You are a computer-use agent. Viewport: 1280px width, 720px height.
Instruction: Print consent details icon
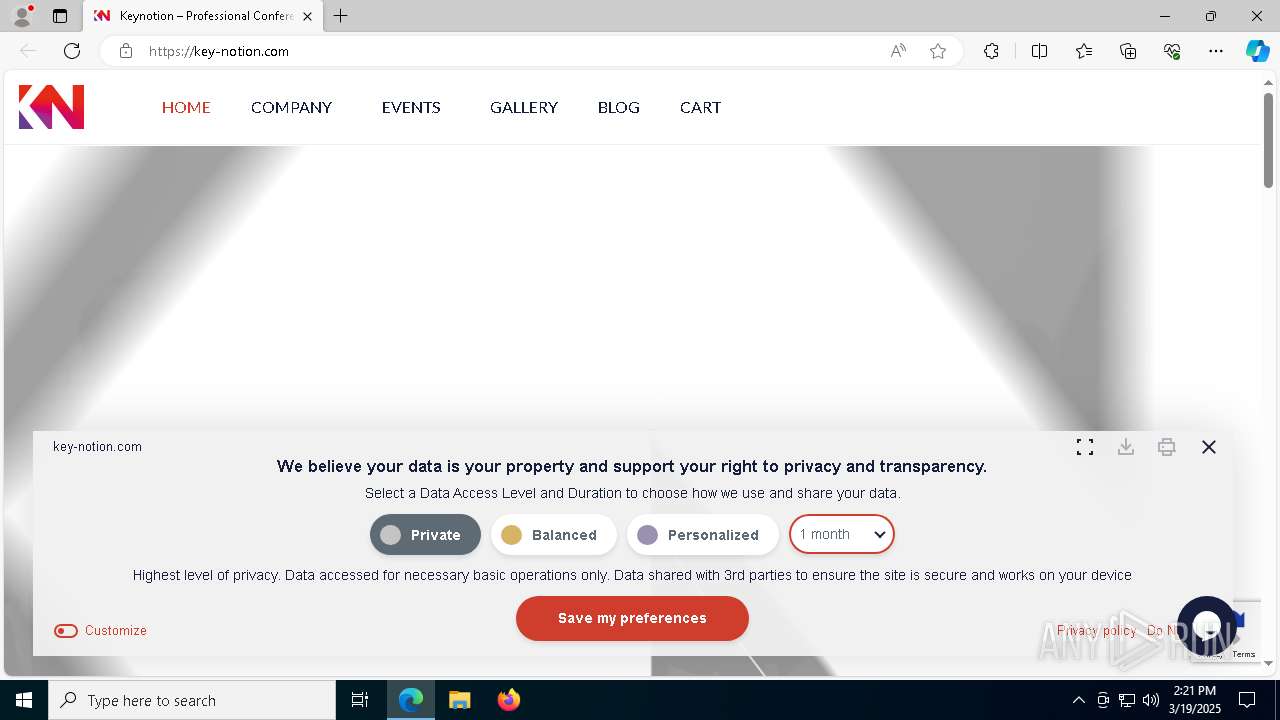(1167, 447)
